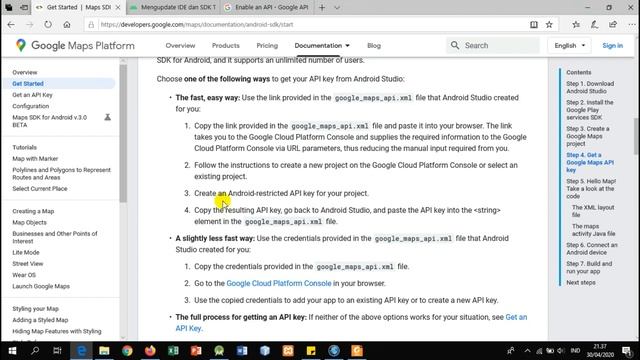
Task: Click the beta flask icon in sidebar
Action: coord(107,117)
